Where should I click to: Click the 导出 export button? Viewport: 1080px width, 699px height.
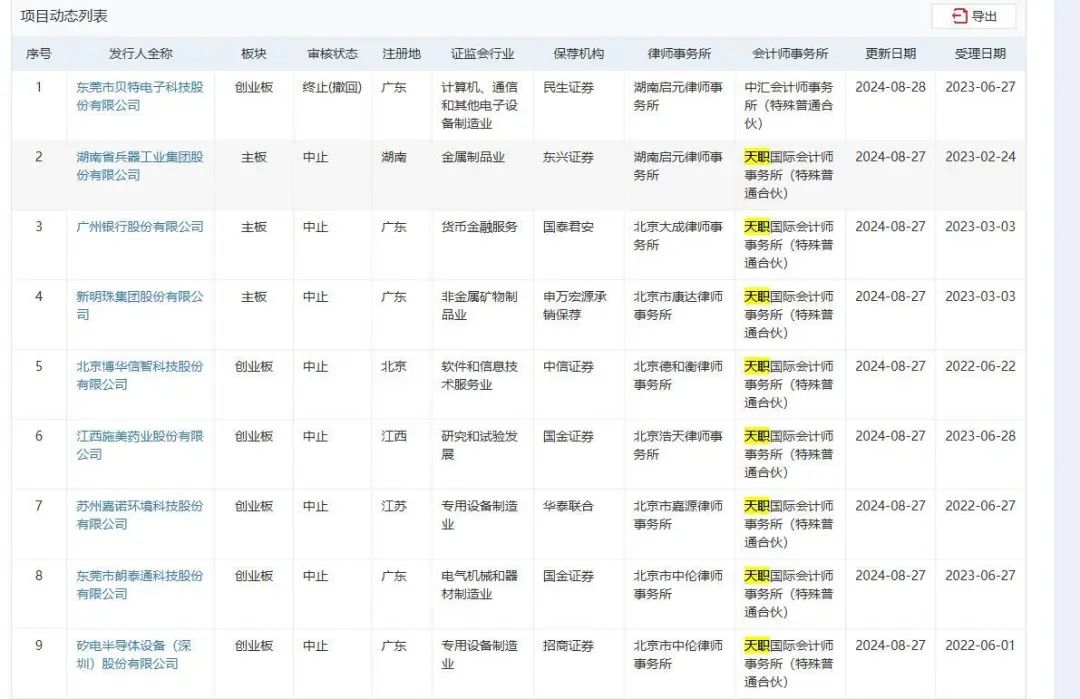click(x=973, y=16)
